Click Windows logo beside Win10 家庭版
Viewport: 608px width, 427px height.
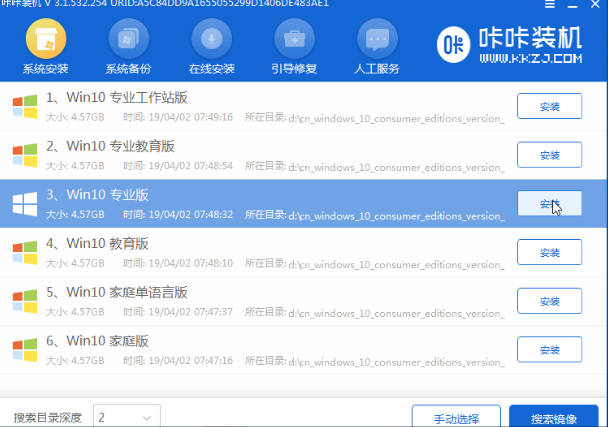pos(24,349)
